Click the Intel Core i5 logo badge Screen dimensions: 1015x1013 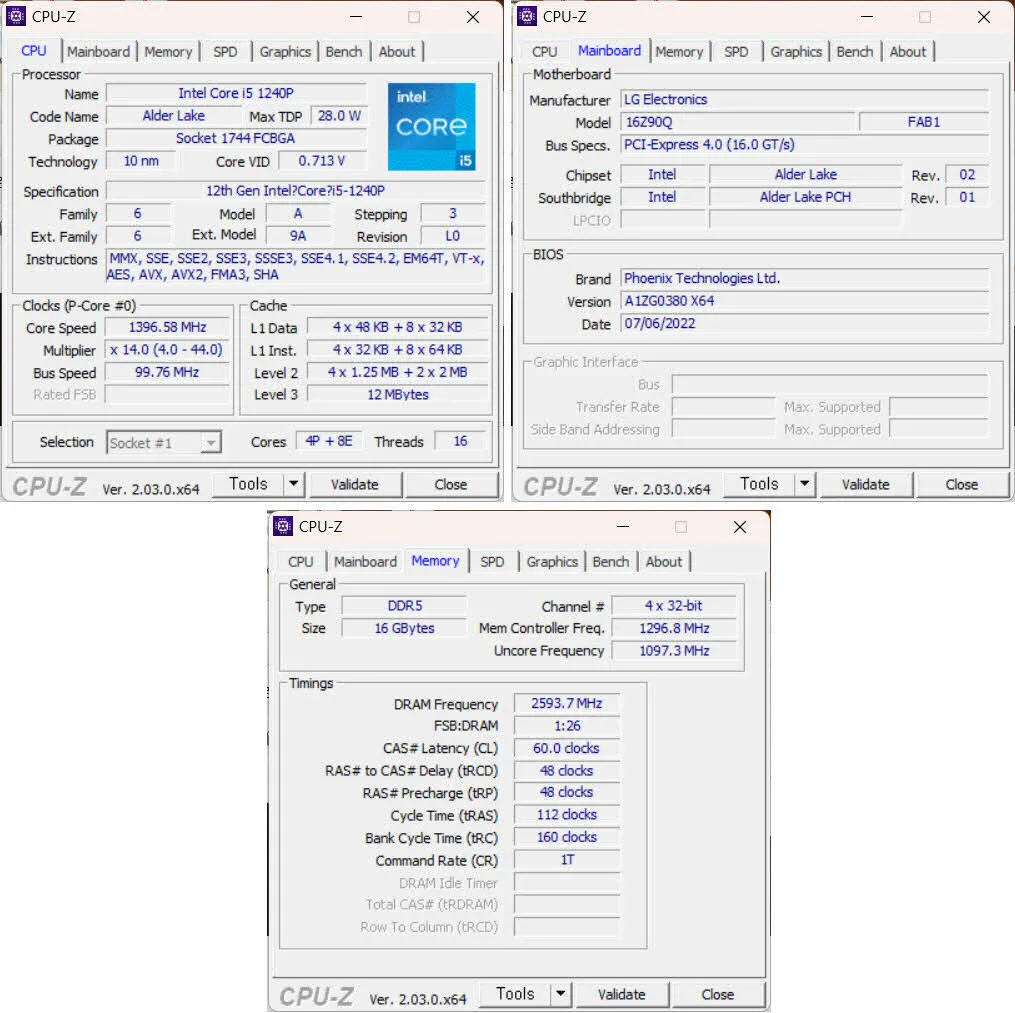(x=431, y=127)
